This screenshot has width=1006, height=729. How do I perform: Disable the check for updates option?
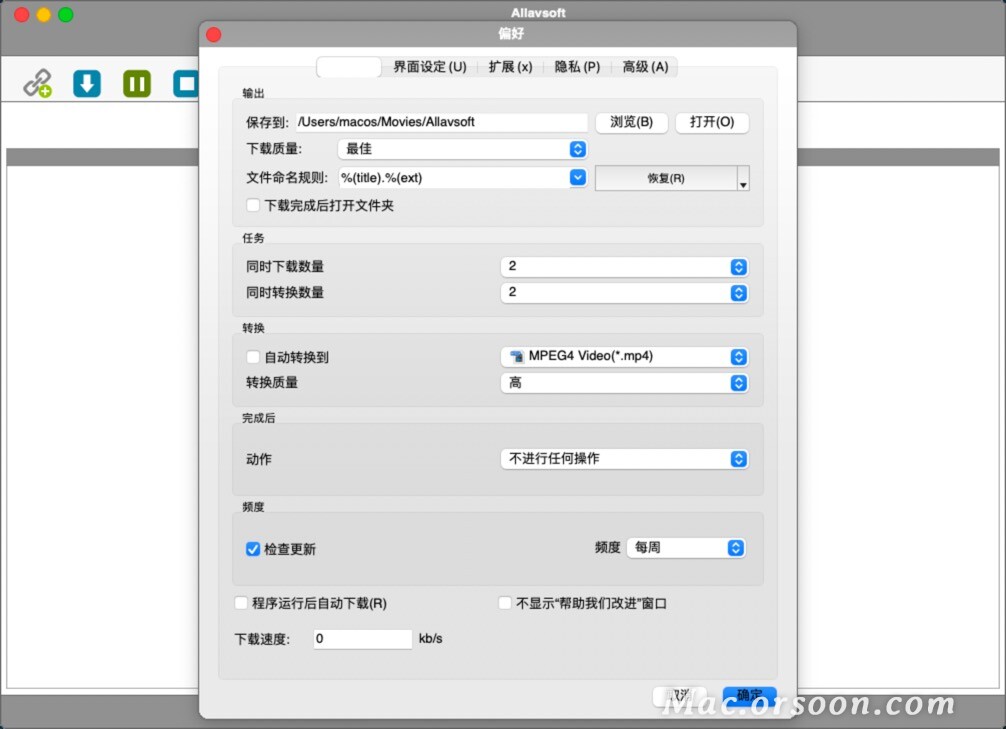[x=253, y=548]
